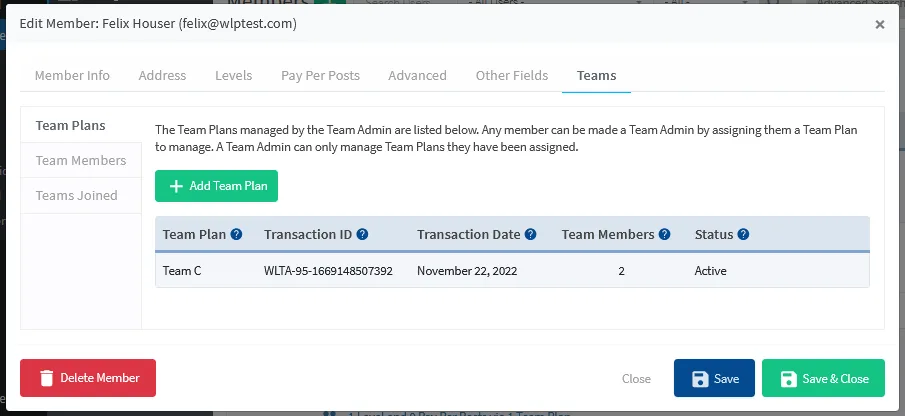Select the Team C plan cell

coord(182,271)
